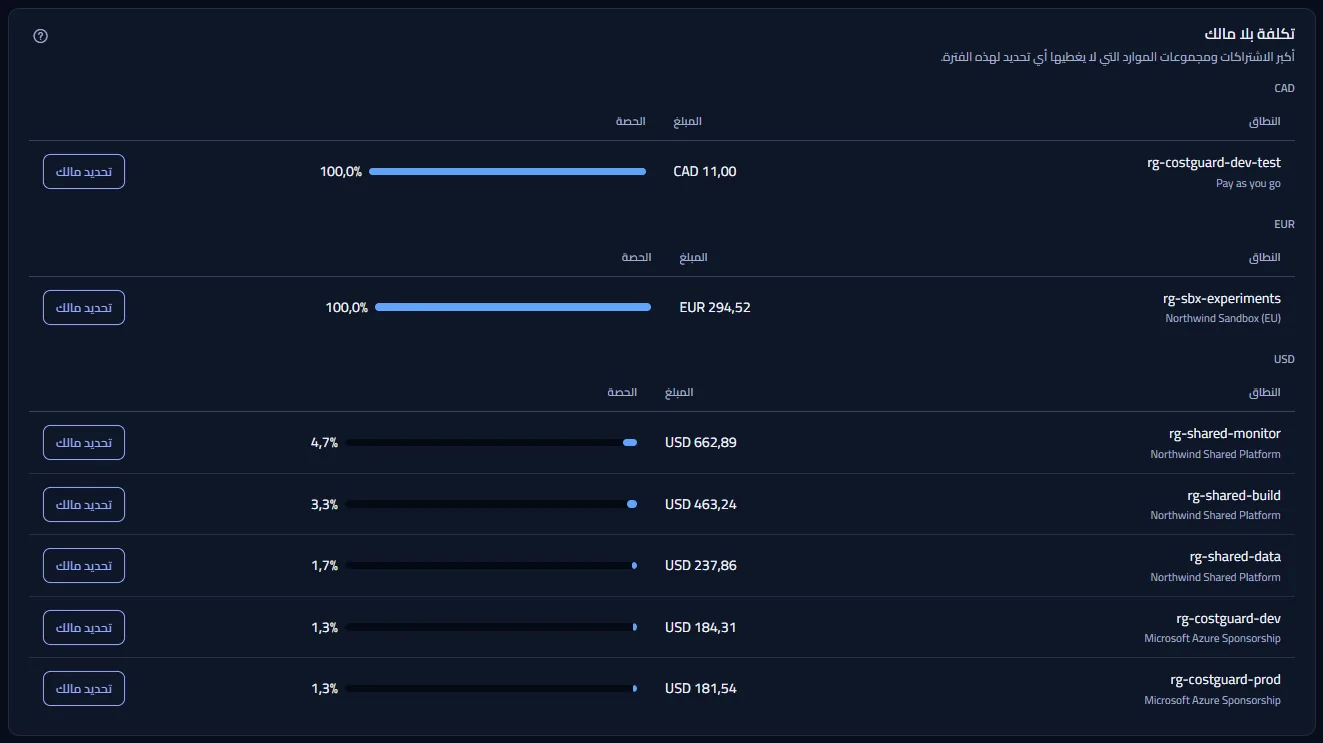The width and height of the screenshot is (1323, 743).
Task: Click the USD currency group heading
Action: pyautogui.click(x=1284, y=359)
